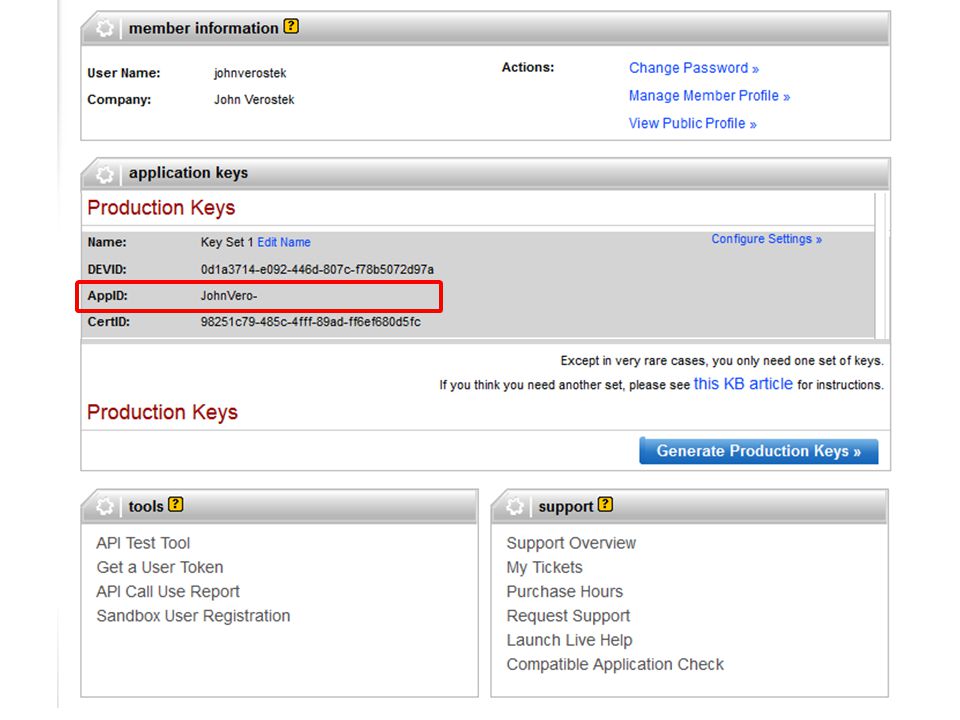Click the application keys gear icon
Screen dimensions: 960x720
105,174
